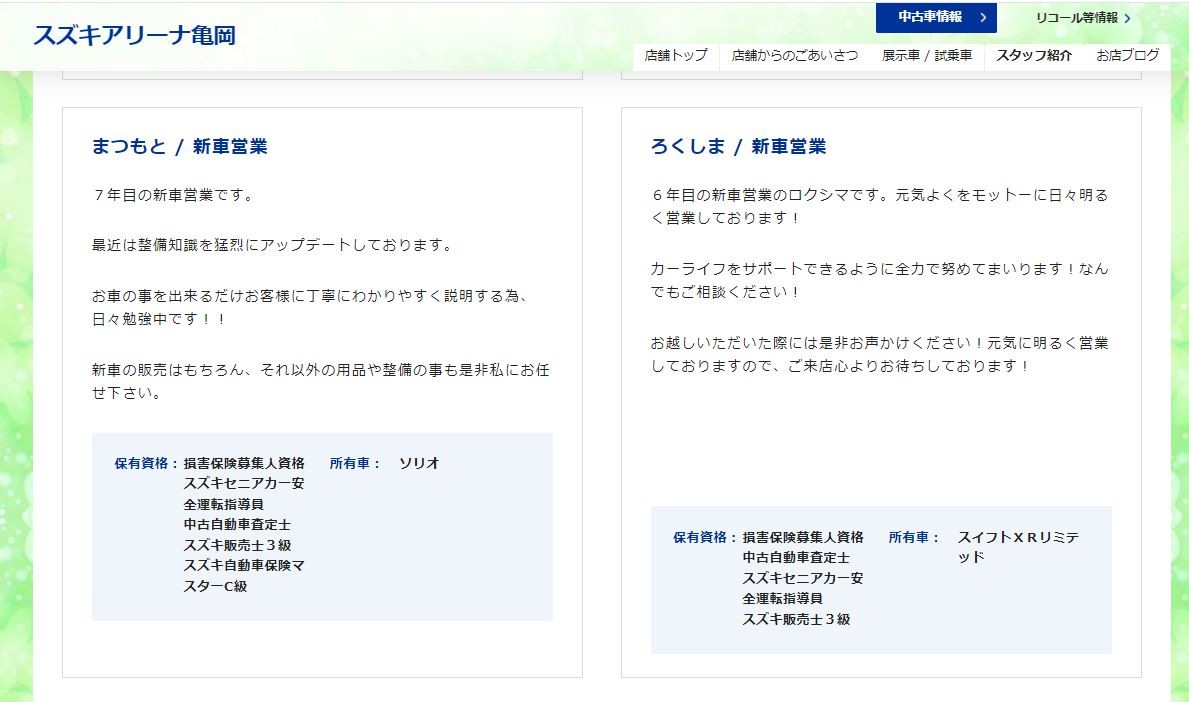
Task: Click the paragraph starting 新車の販売はもちろん
Action: click(321, 381)
